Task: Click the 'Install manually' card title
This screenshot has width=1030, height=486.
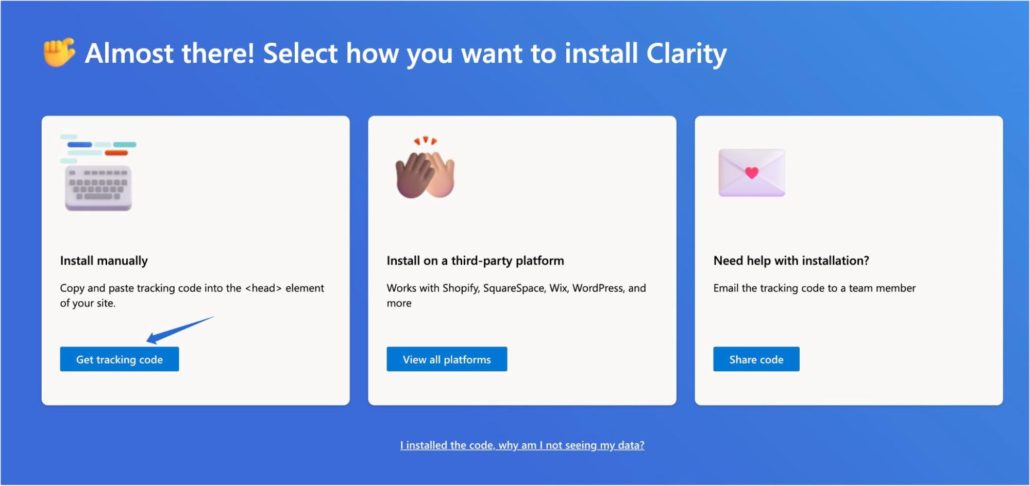Action: point(104,261)
